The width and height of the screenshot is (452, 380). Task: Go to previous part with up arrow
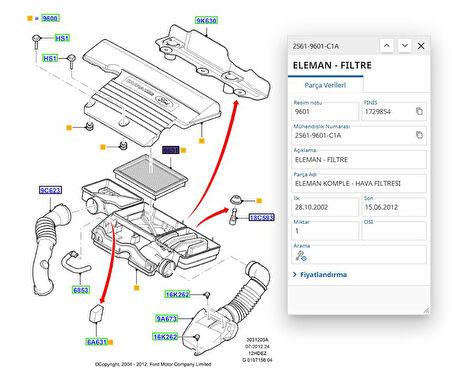(x=387, y=46)
